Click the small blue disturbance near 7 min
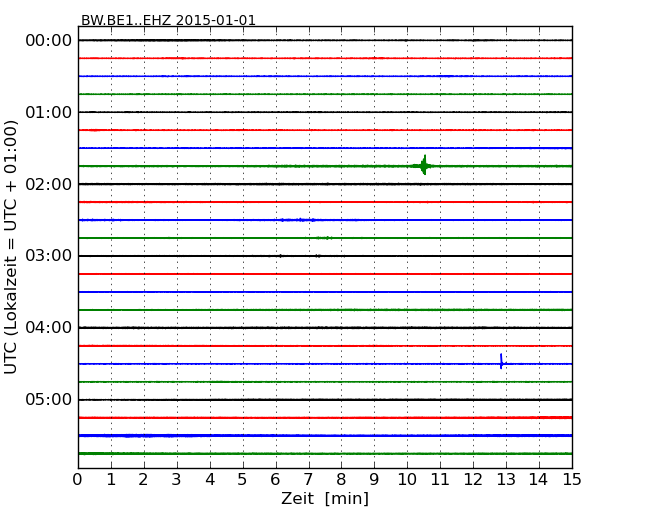650x520 pixels. tap(298, 220)
